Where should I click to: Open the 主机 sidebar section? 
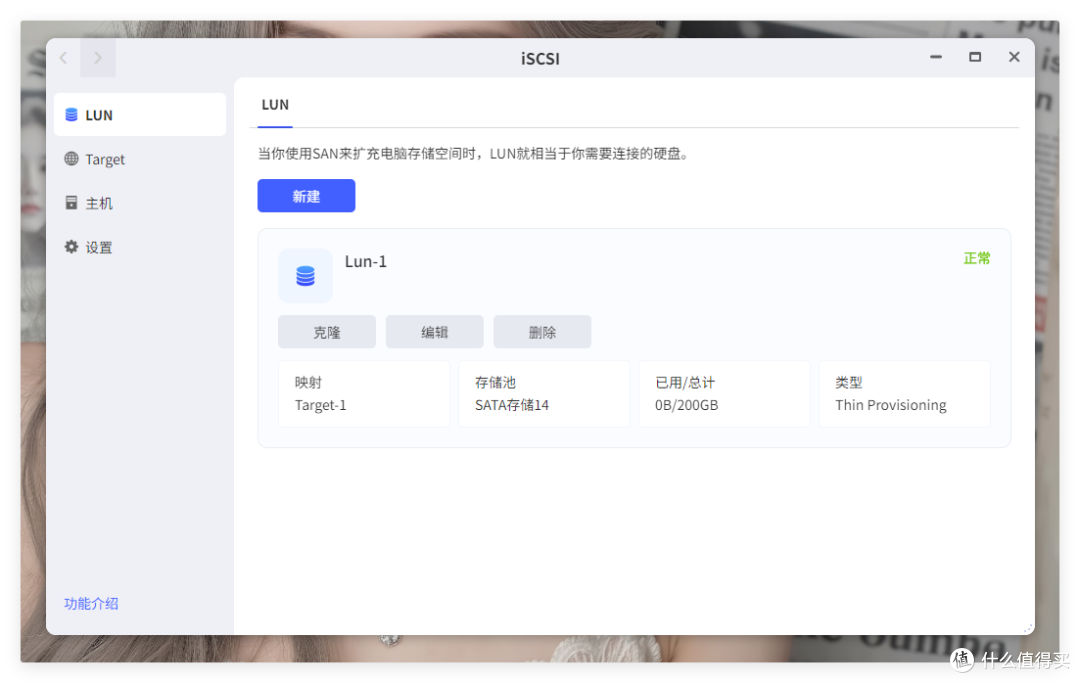click(140, 202)
